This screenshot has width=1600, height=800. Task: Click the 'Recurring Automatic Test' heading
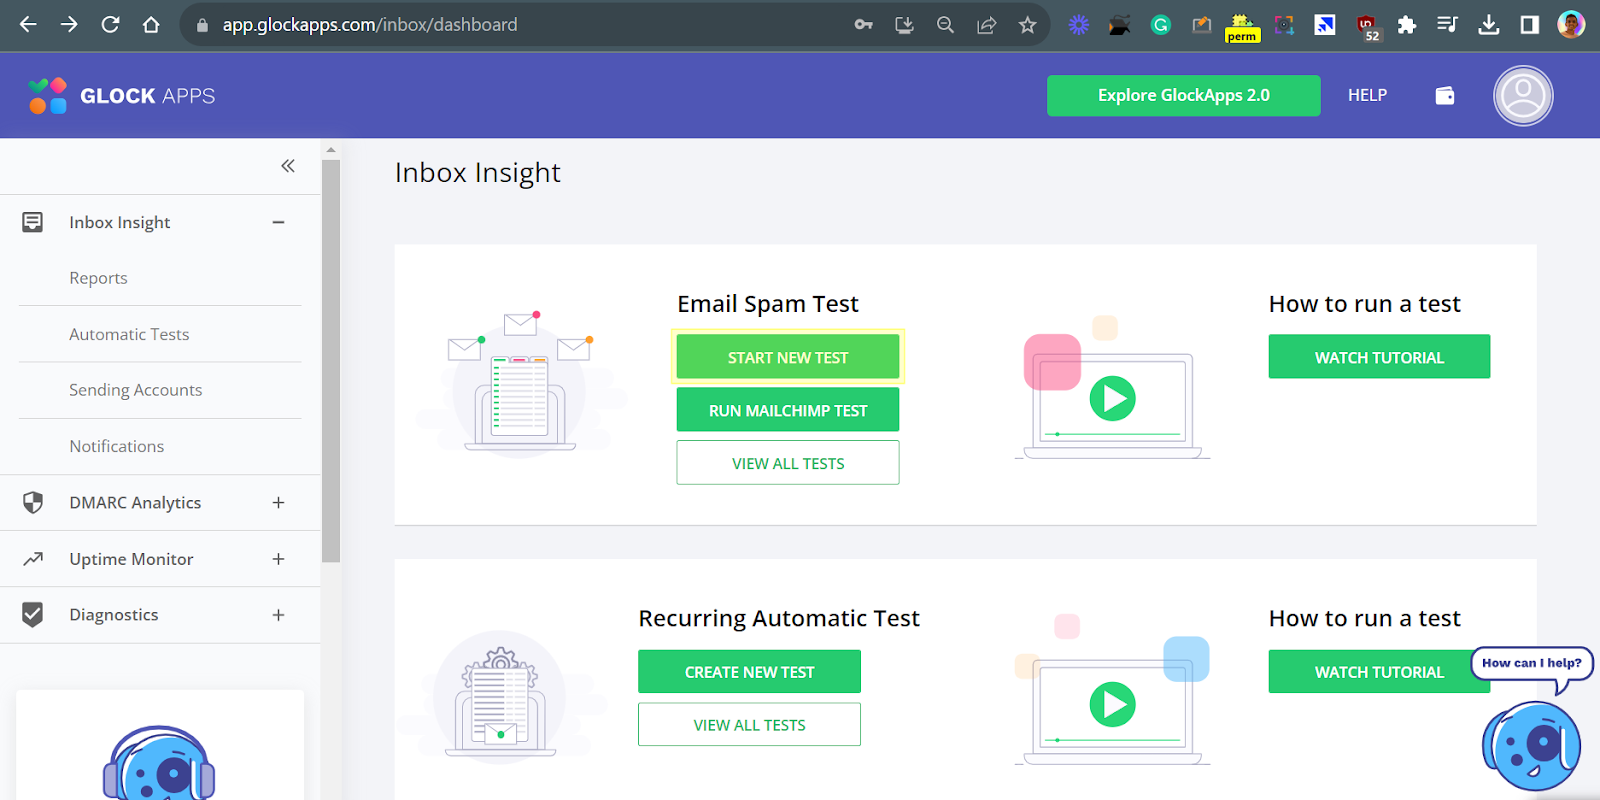click(x=779, y=619)
